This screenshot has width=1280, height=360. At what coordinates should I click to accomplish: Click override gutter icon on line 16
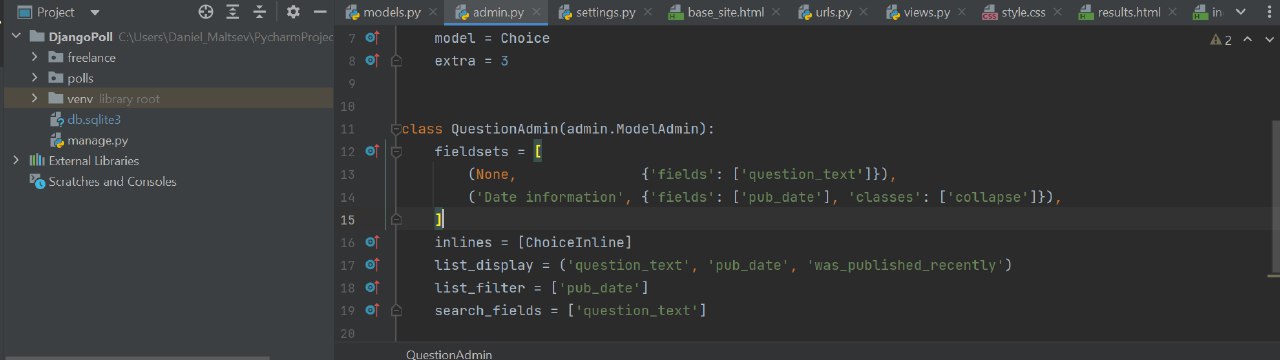372,242
